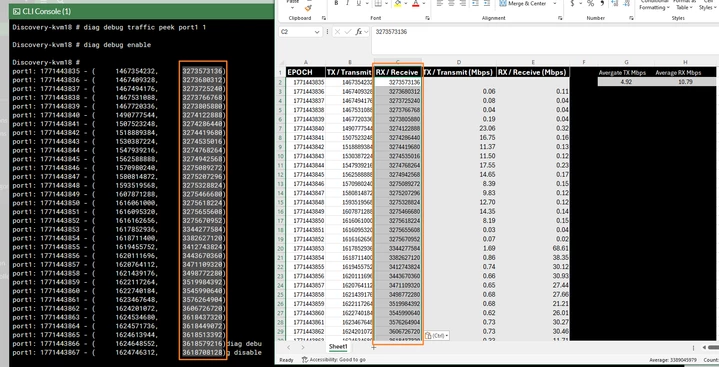Confirm formula entry with checkmark icon
719x367 pixels.
[x=348, y=32]
